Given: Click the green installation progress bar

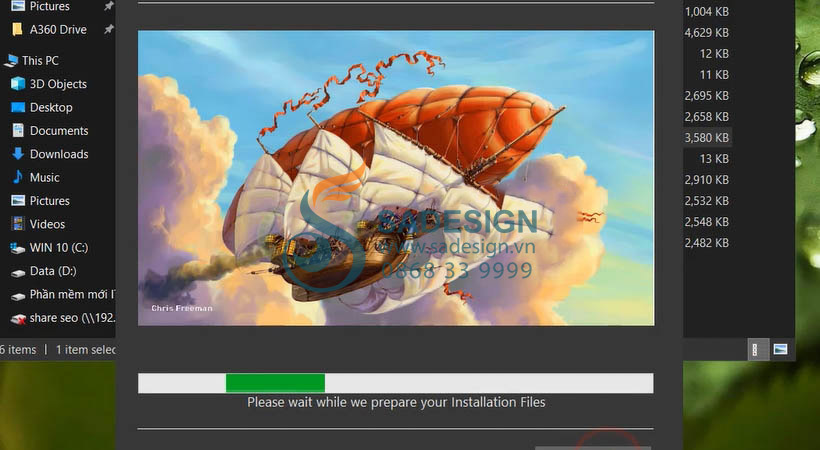Looking at the screenshot, I should click(275, 383).
